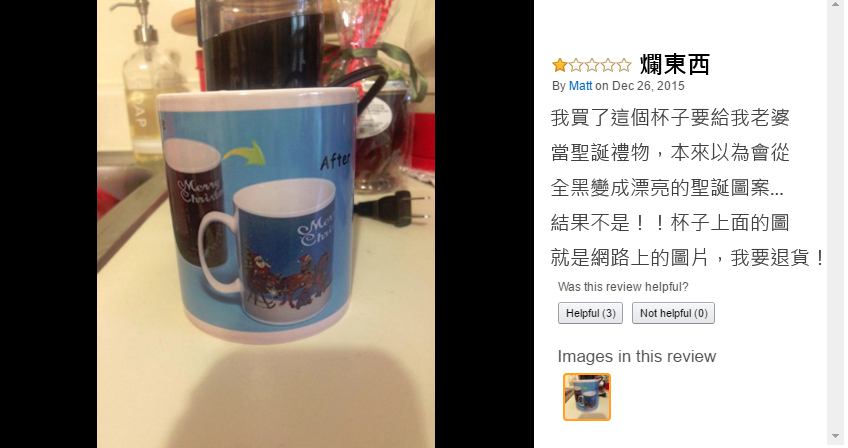Click the filled gold first star
Screen dimensions: 848x448
click(x=560, y=65)
